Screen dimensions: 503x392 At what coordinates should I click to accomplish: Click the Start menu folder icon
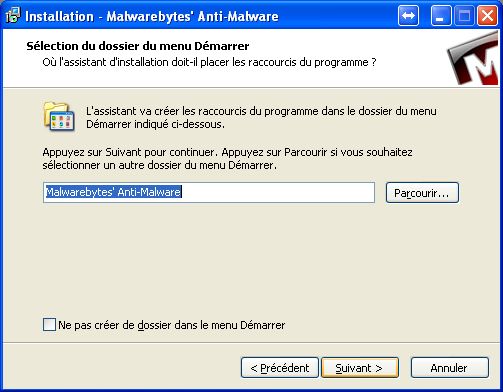(59, 116)
